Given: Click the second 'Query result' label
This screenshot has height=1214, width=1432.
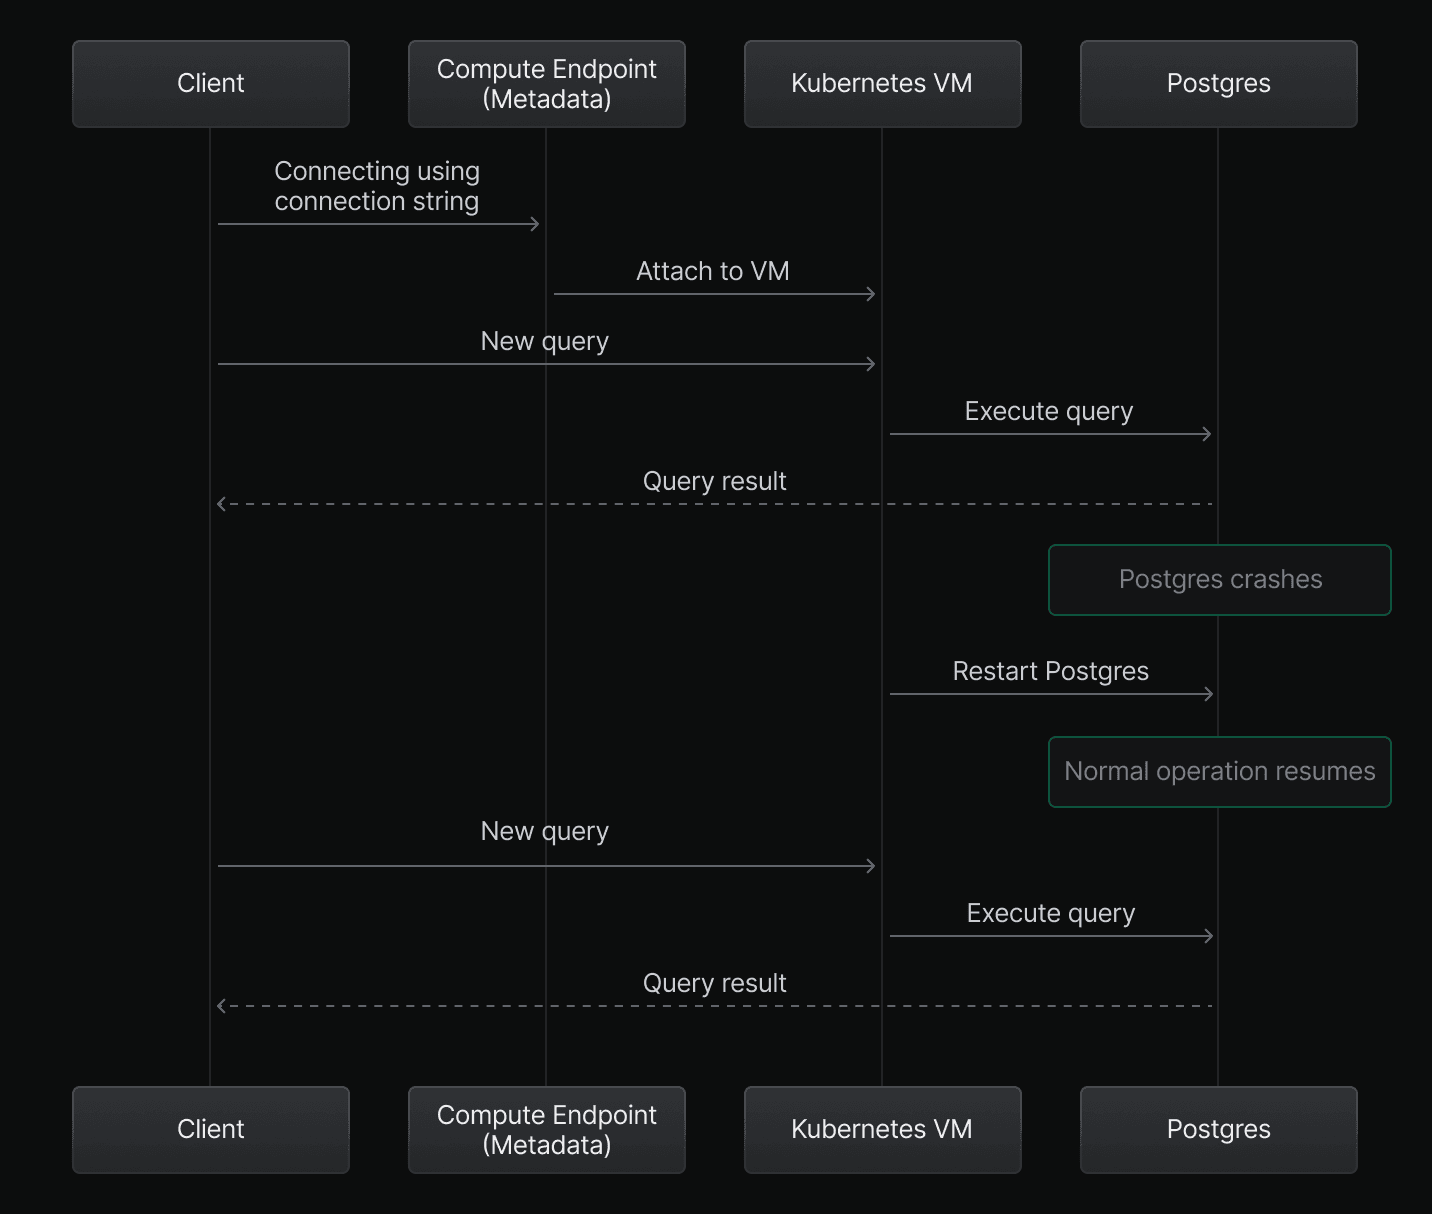Looking at the screenshot, I should (714, 983).
